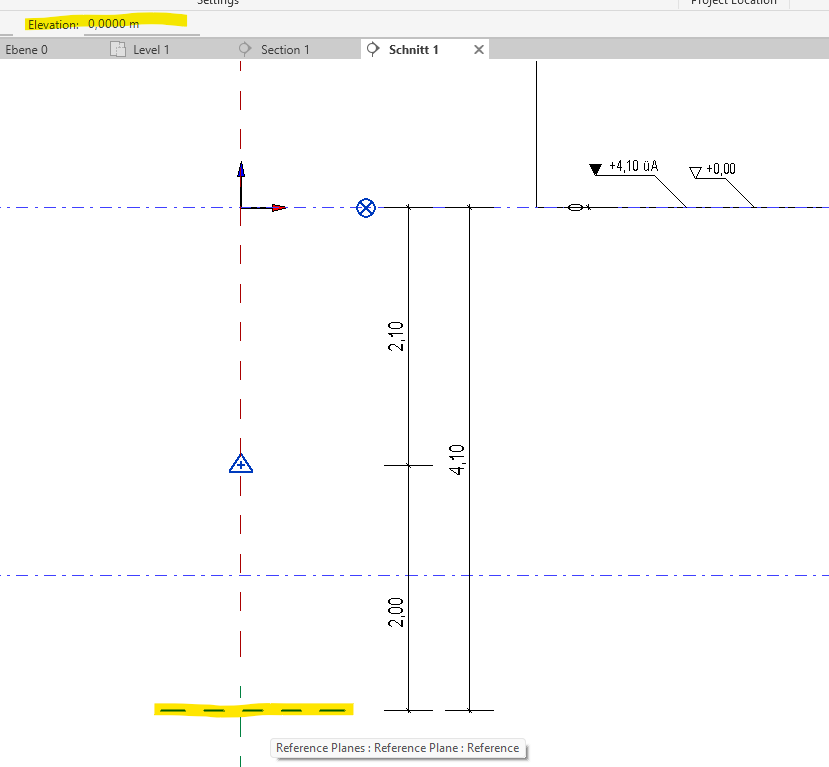
Task: Close the Schnitt 1 view tab
Action: (x=478, y=48)
